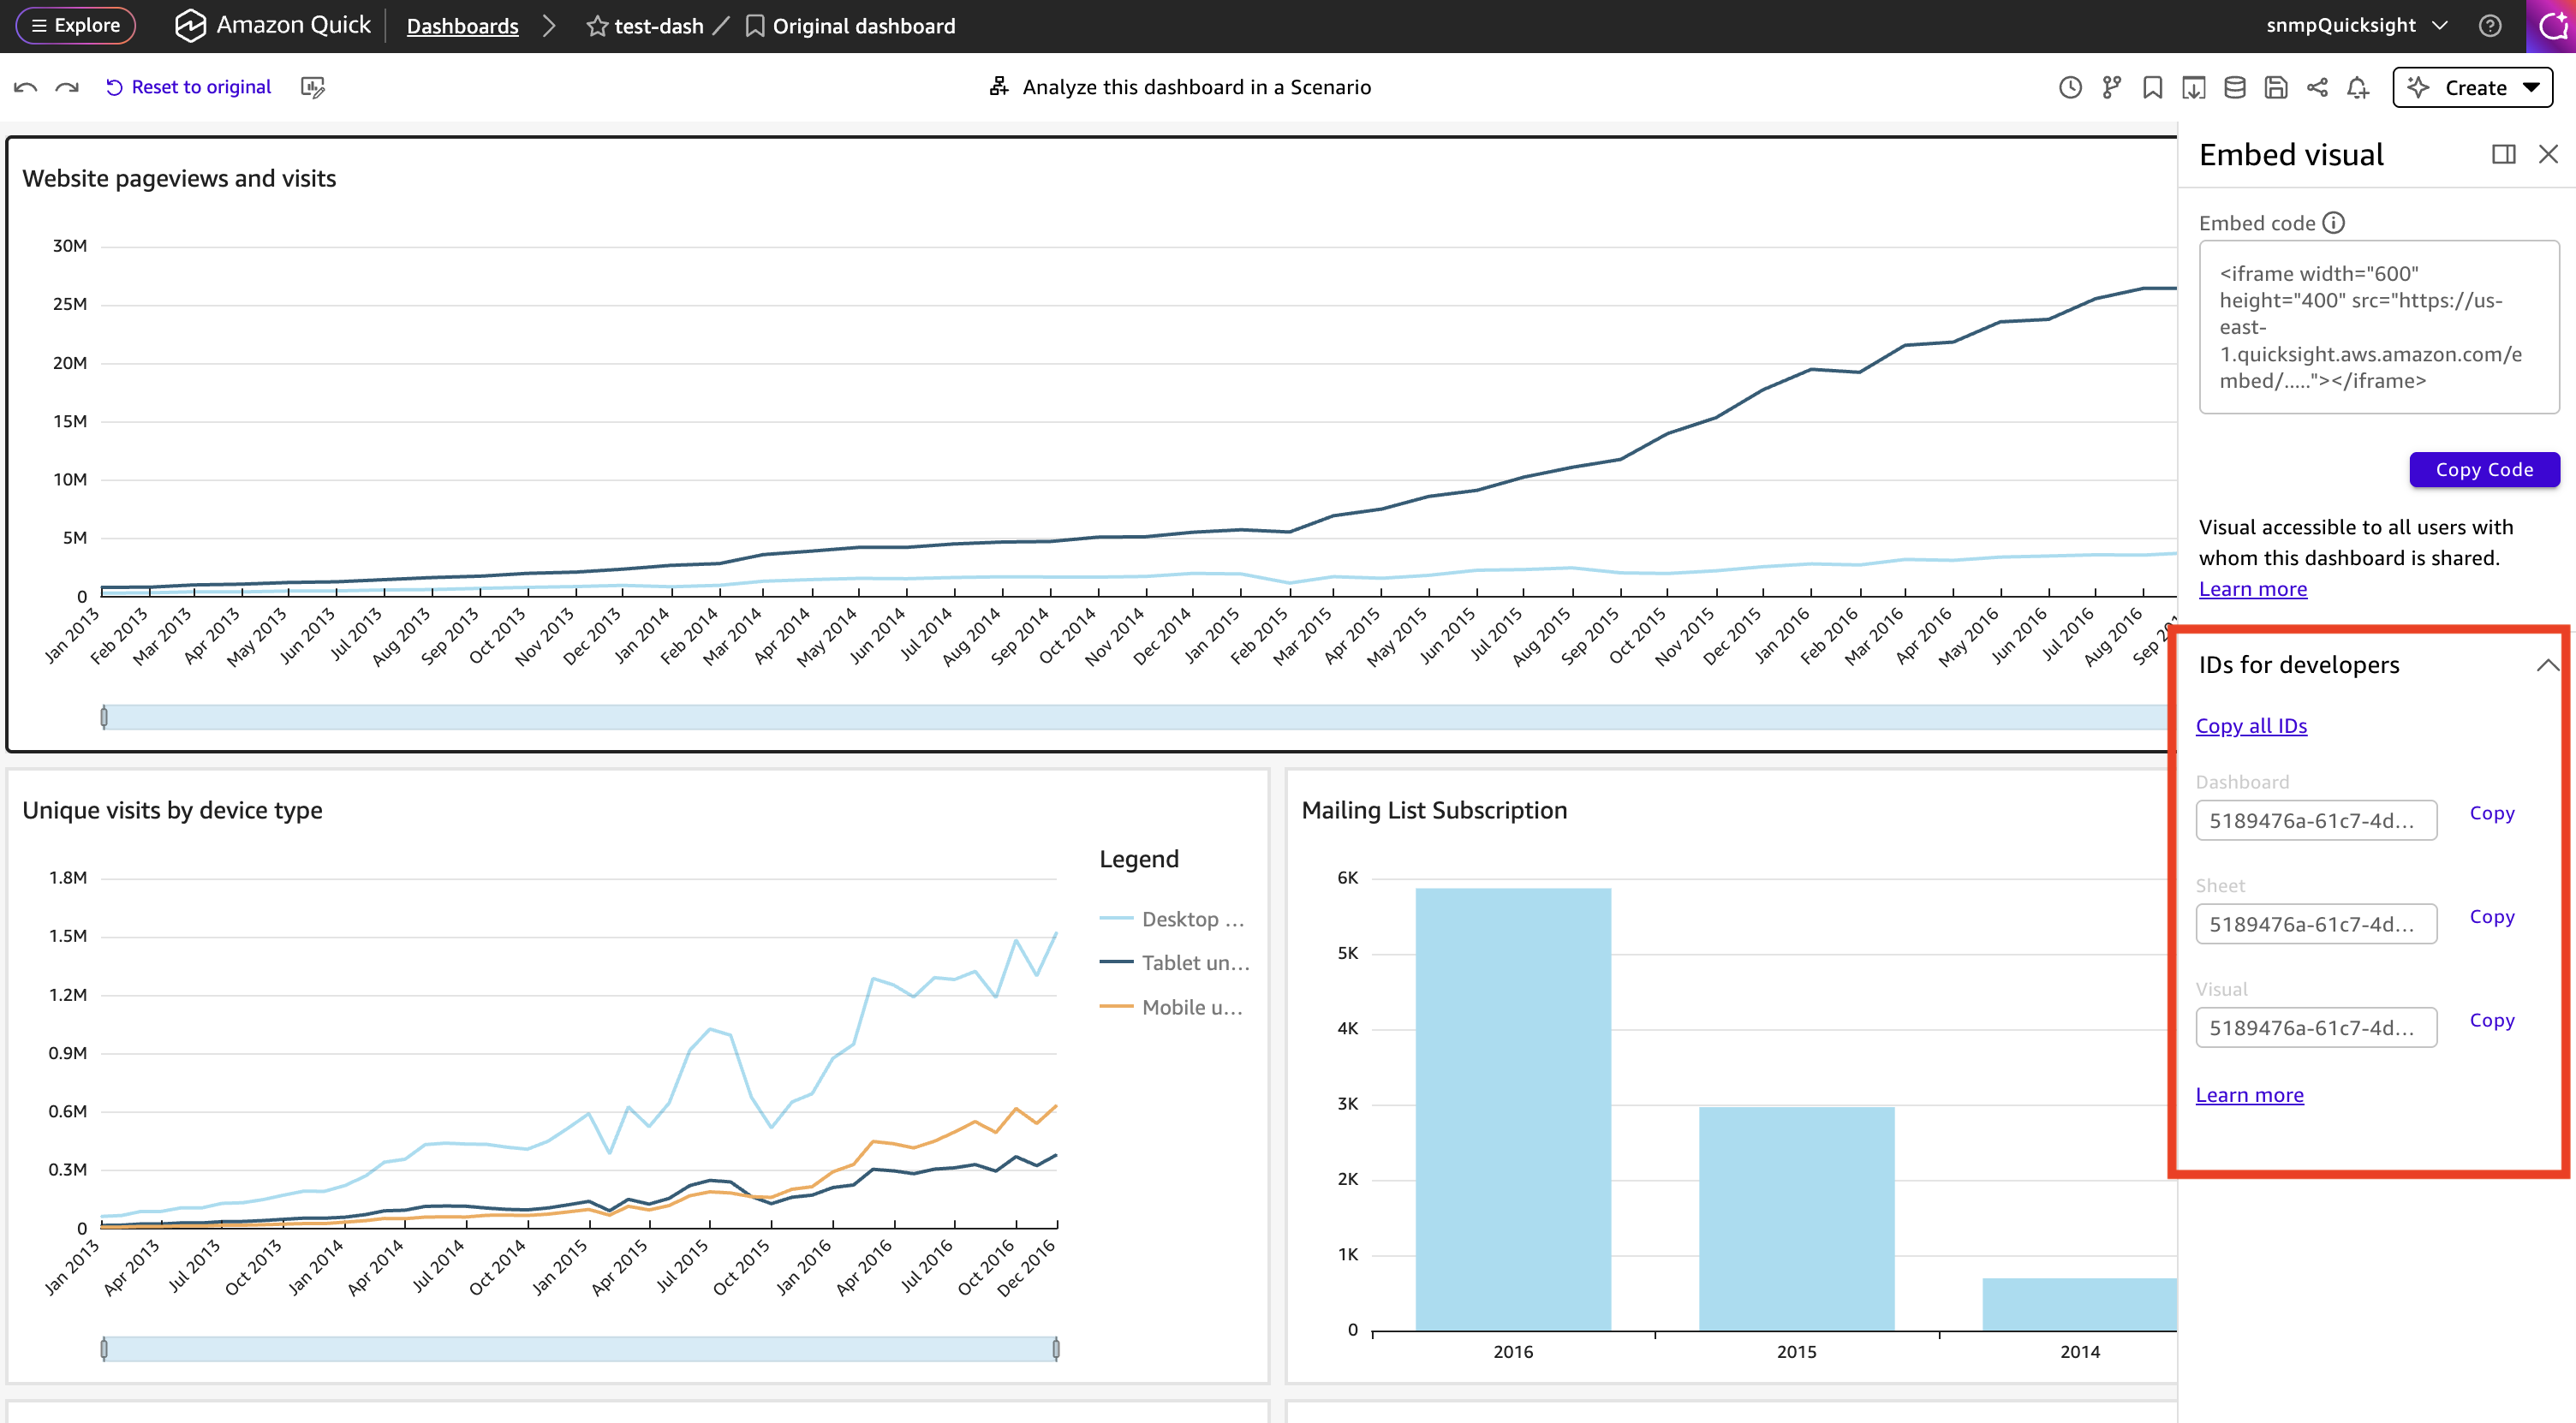Expand the snmpQuicksight account menu

tap(2356, 26)
